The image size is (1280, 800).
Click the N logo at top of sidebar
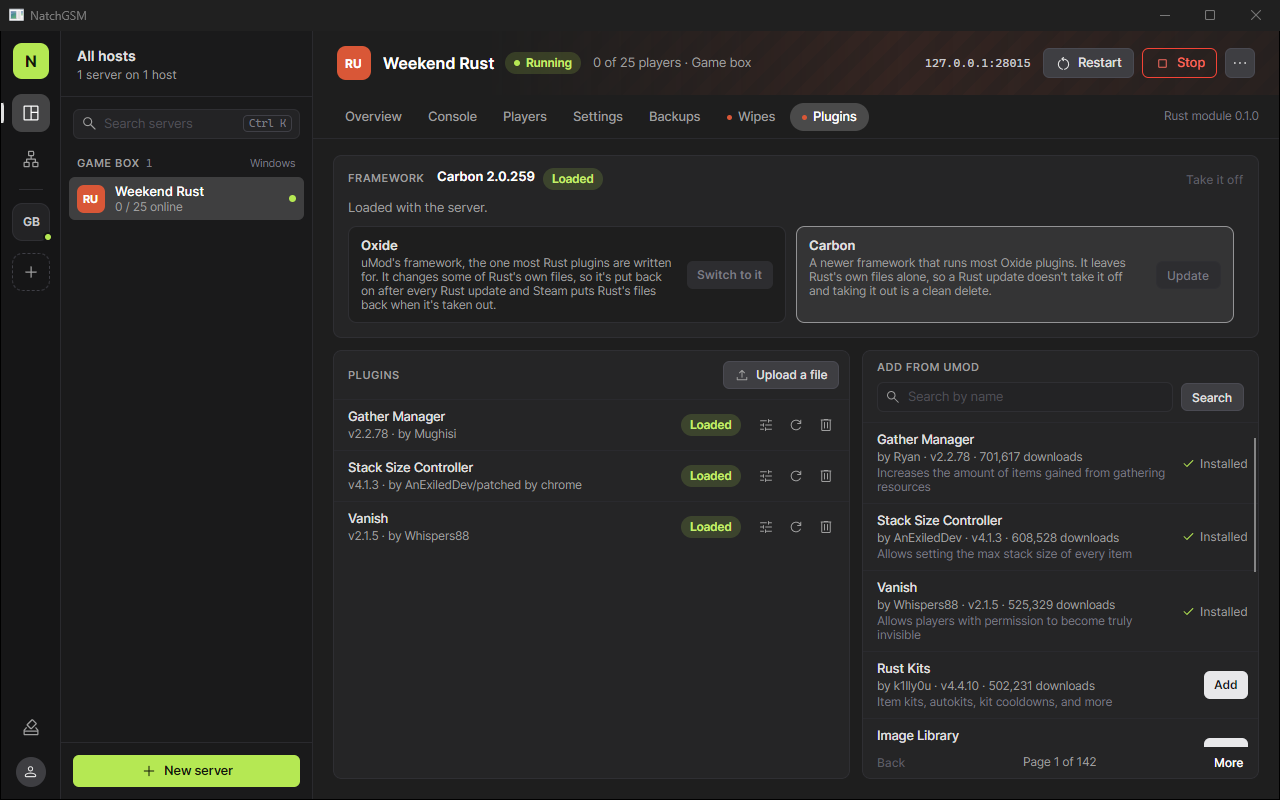pos(31,61)
